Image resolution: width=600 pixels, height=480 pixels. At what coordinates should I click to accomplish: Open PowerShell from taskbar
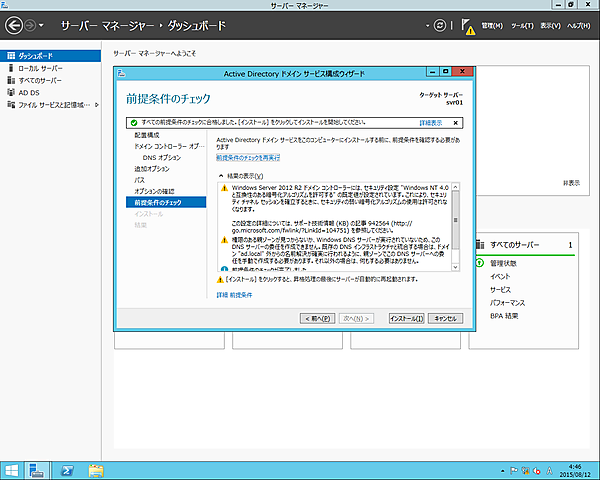click(x=67, y=470)
